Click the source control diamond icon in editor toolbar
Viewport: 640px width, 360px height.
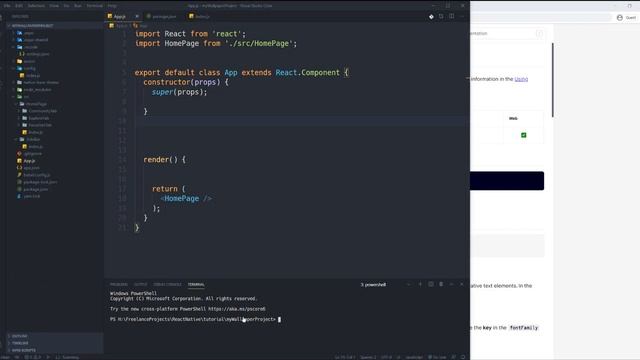(x=431, y=17)
